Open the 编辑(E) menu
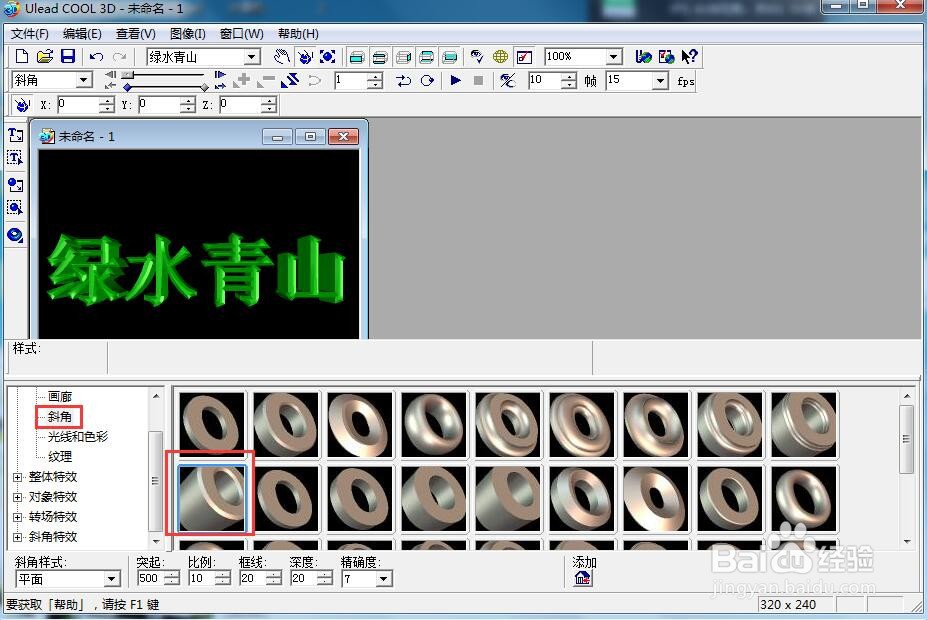Screen dimensions: 927x620 82,34
